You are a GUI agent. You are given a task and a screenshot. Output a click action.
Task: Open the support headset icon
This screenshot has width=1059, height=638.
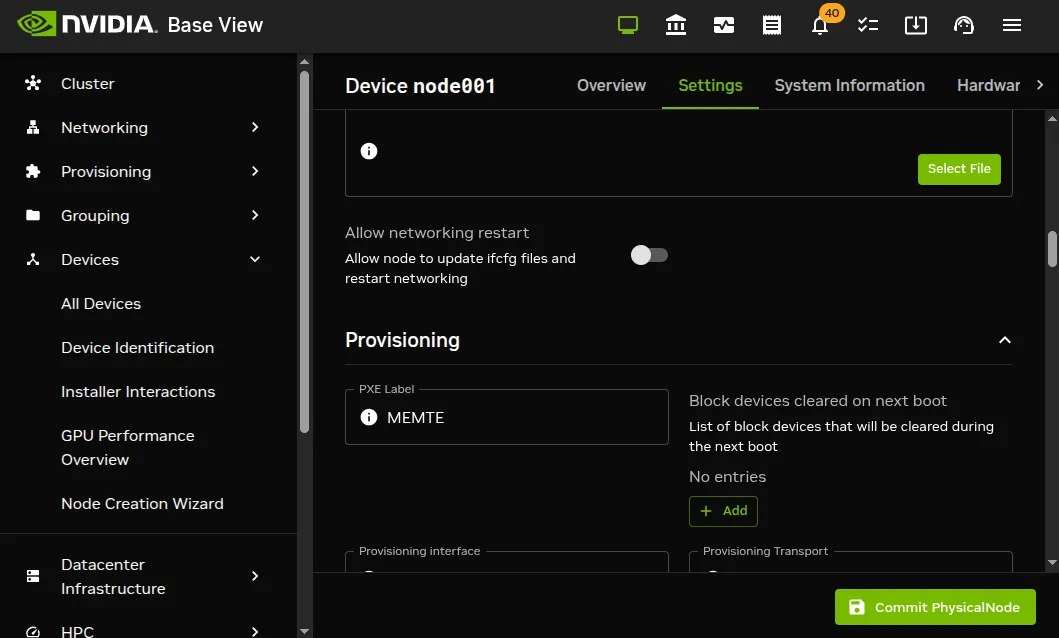964,26
